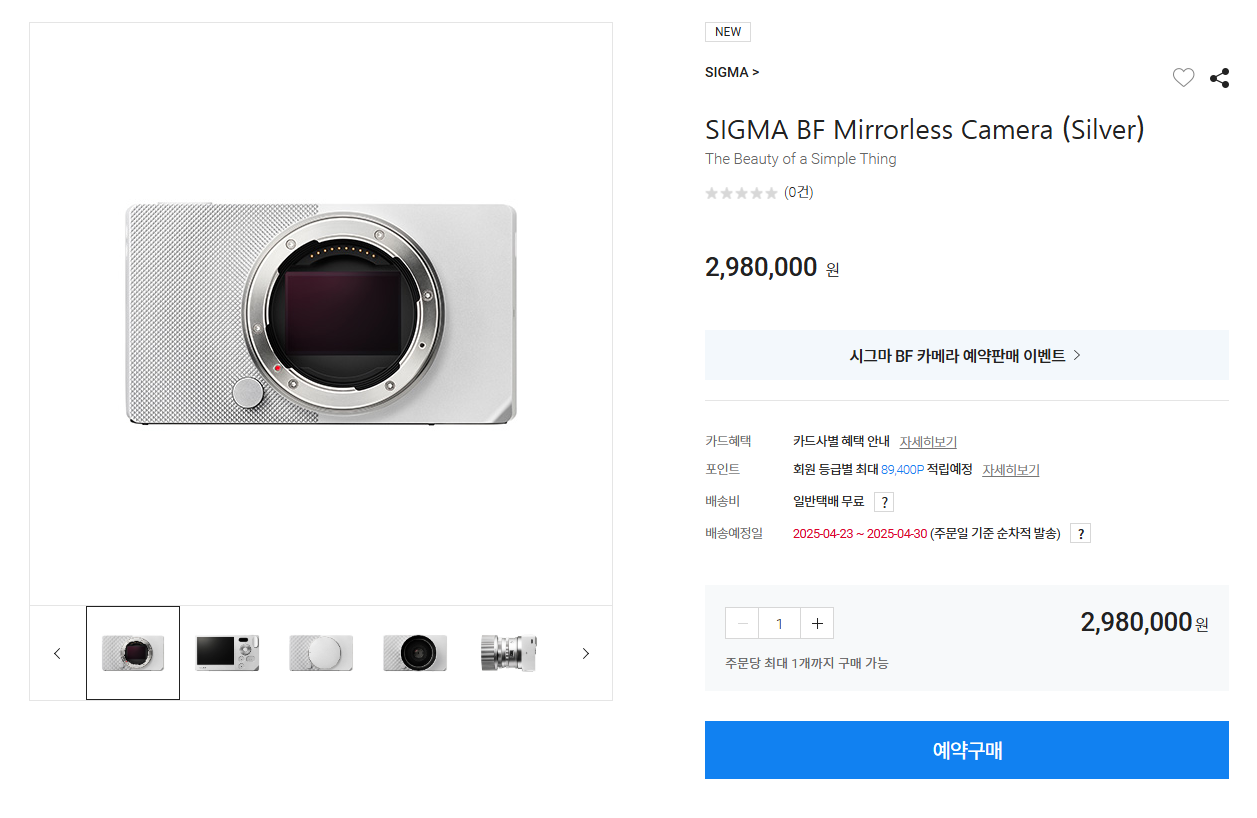
Task: Add product to wishlist with heart icon
Action: [1183, 78]
